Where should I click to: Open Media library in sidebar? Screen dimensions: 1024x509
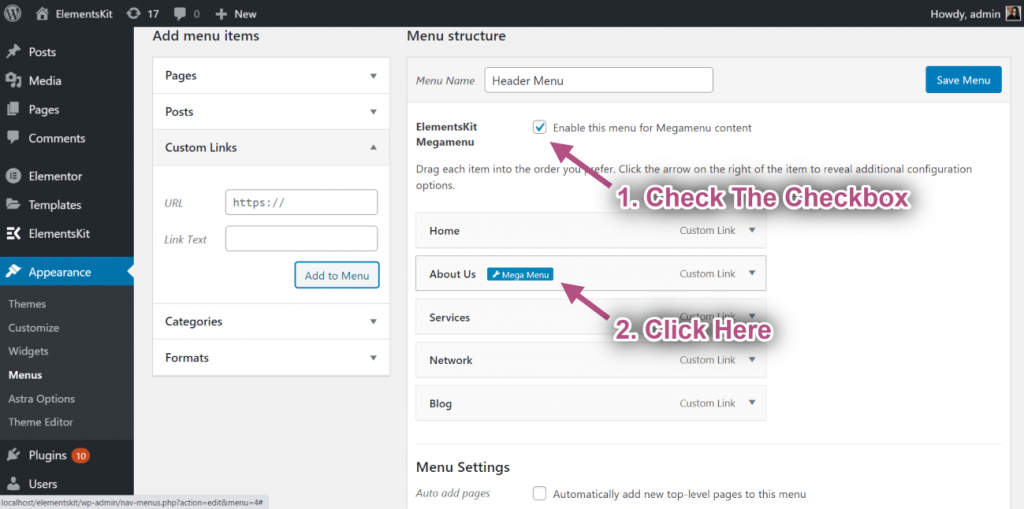click(44, 81)
